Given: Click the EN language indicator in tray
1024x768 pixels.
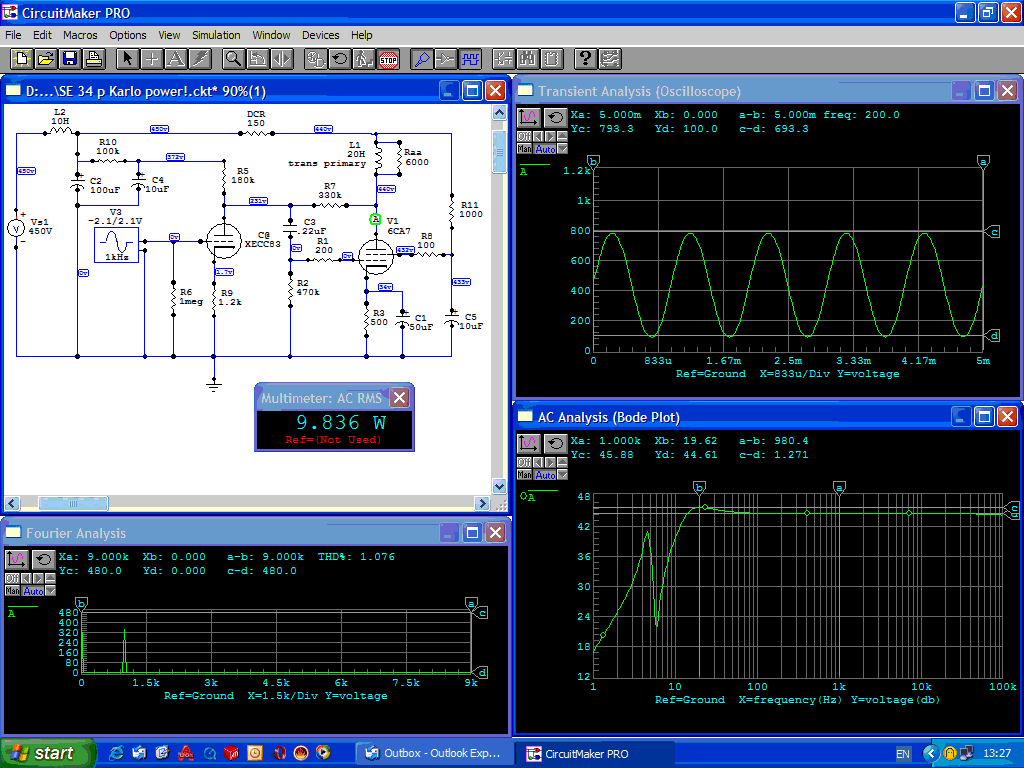Looking at the screenshot, I should (x=903, y=754).
